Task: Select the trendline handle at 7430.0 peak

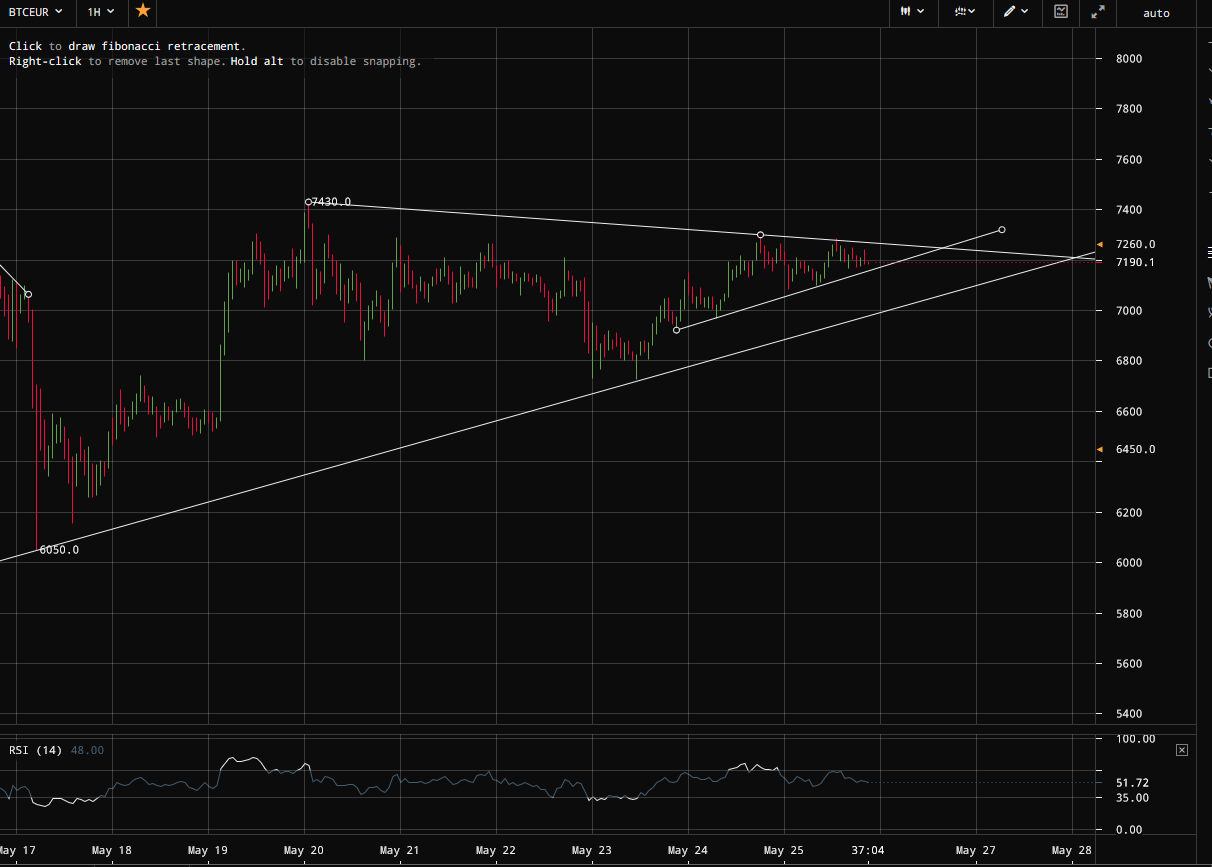Action: (x=308, y=202)
